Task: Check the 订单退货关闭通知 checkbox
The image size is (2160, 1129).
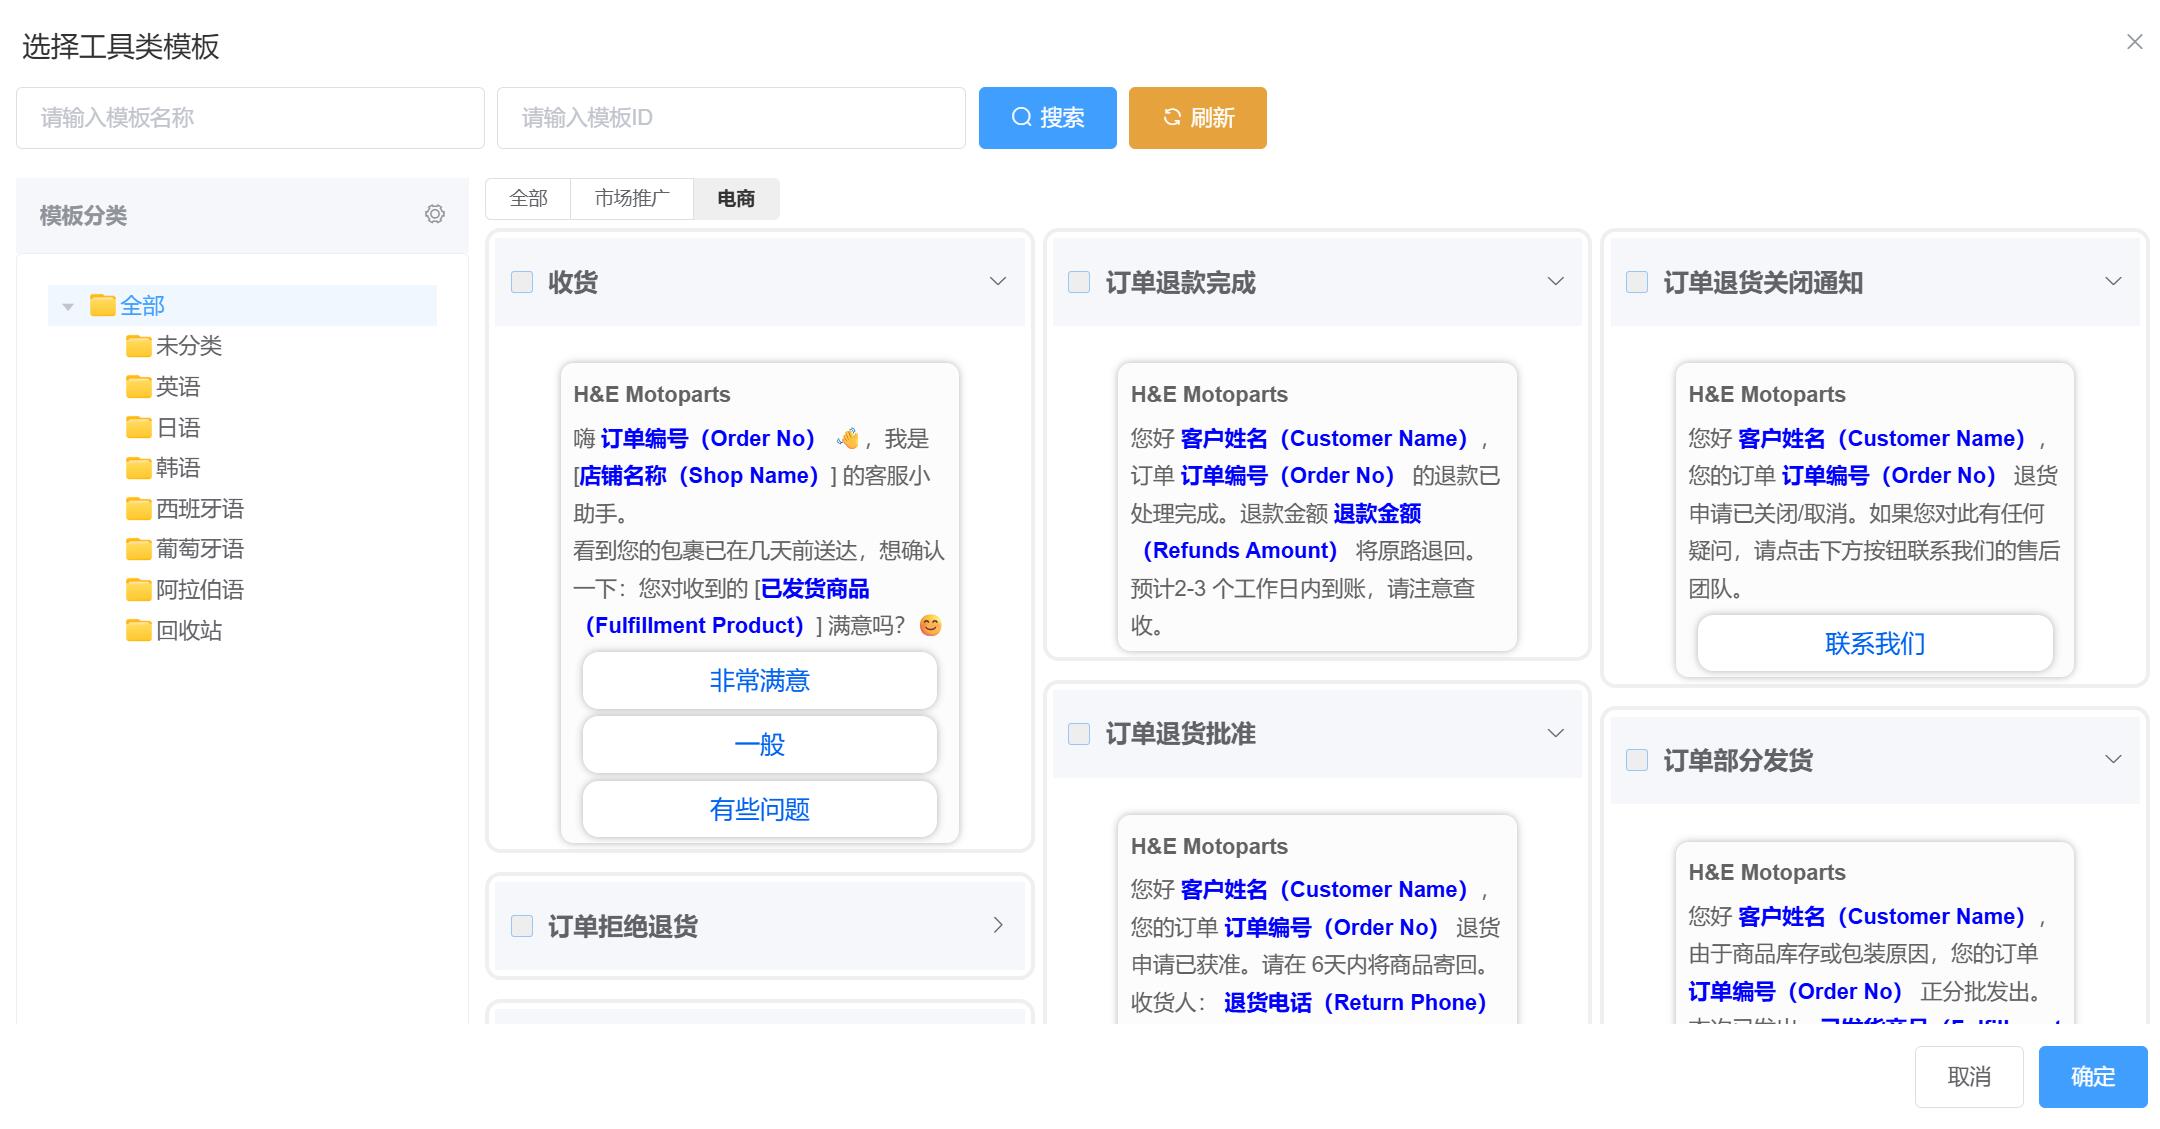Action: (x=1636, y=283)
